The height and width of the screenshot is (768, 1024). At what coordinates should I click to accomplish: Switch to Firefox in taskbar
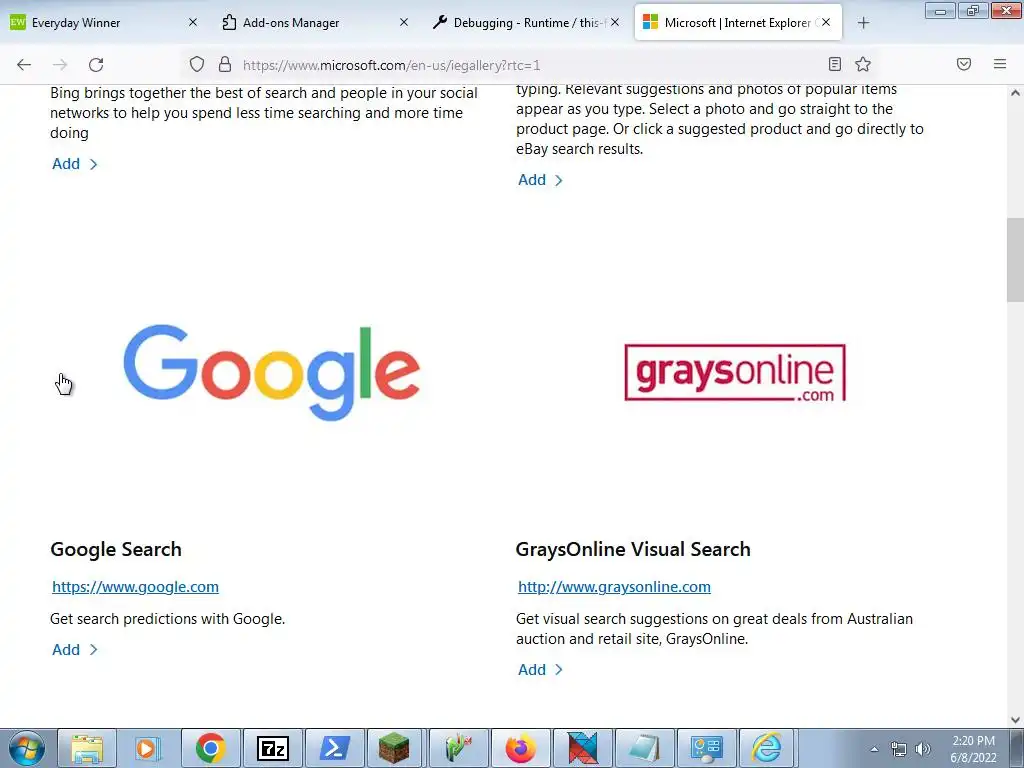point(520,748)
